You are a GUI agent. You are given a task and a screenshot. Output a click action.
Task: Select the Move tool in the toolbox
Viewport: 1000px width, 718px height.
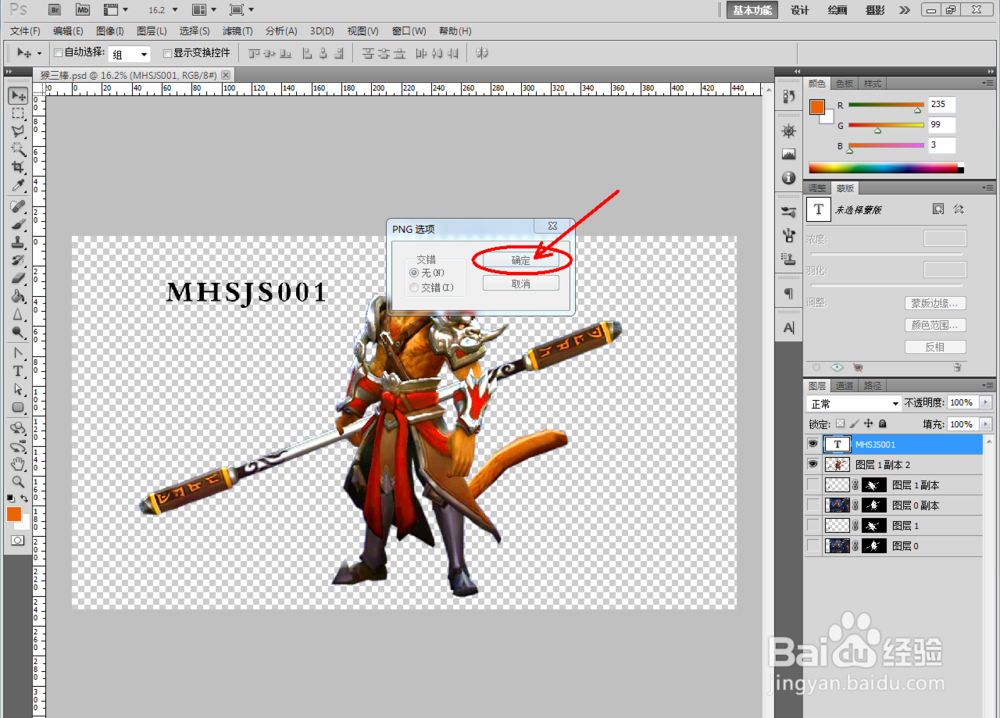(x=18, y=96)
